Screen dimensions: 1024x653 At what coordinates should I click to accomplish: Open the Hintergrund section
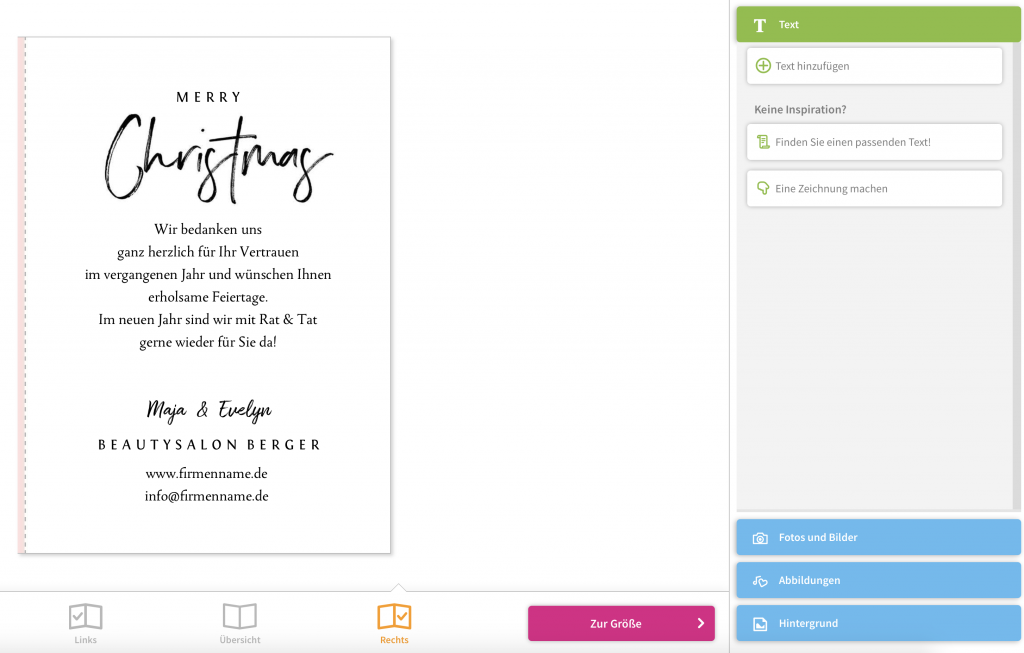[878, 623]
